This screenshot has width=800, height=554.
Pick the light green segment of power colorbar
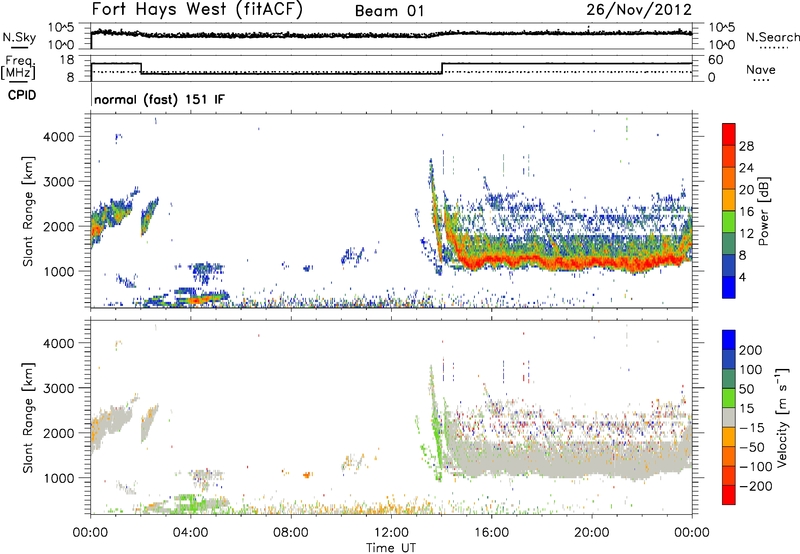click(729, 222)
